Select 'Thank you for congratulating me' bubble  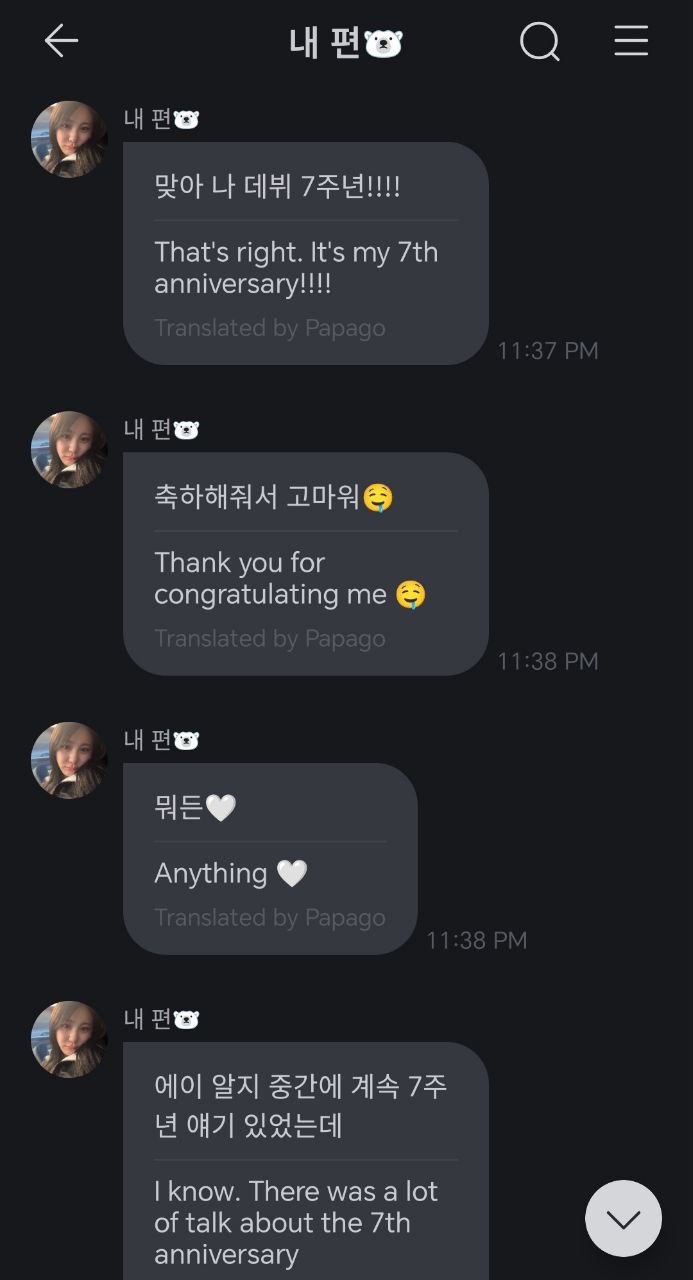pyautogui.click(x=305, y=563)
